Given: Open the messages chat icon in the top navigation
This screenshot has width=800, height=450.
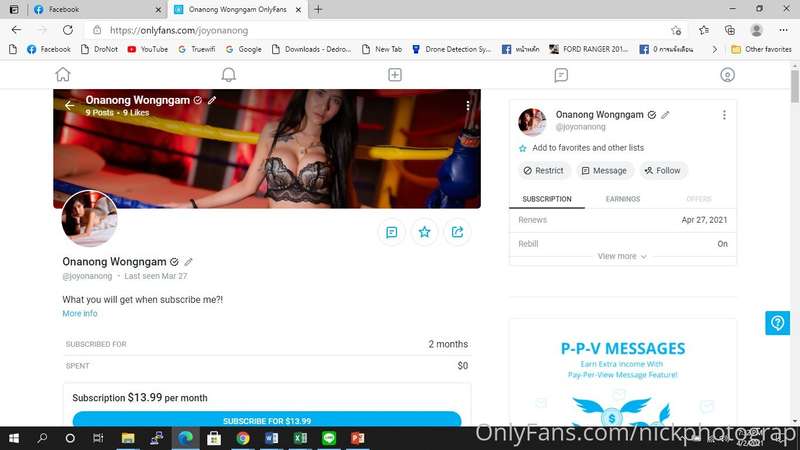Looking at the screenshot, I should pos(561,75).
